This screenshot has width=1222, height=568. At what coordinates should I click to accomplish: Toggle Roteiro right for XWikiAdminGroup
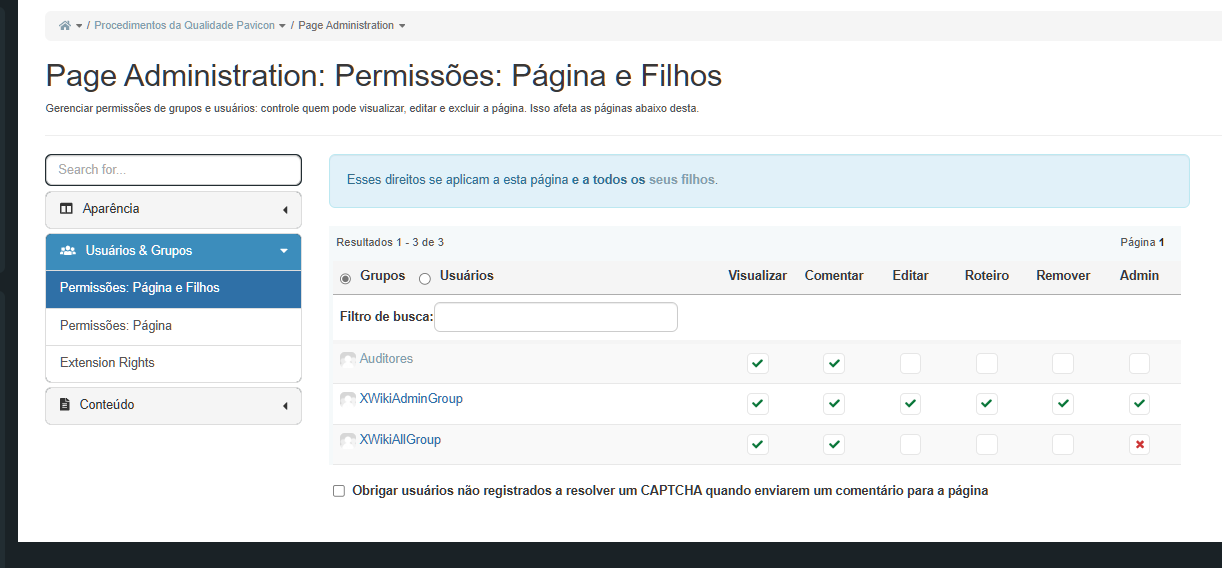tap(987, 404)
